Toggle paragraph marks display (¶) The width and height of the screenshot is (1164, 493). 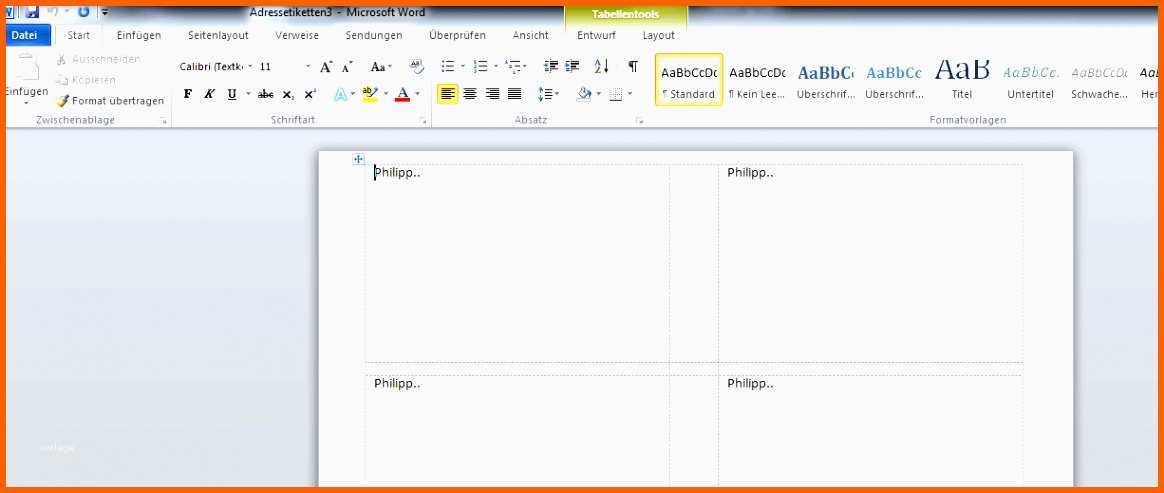click(632, 67)
